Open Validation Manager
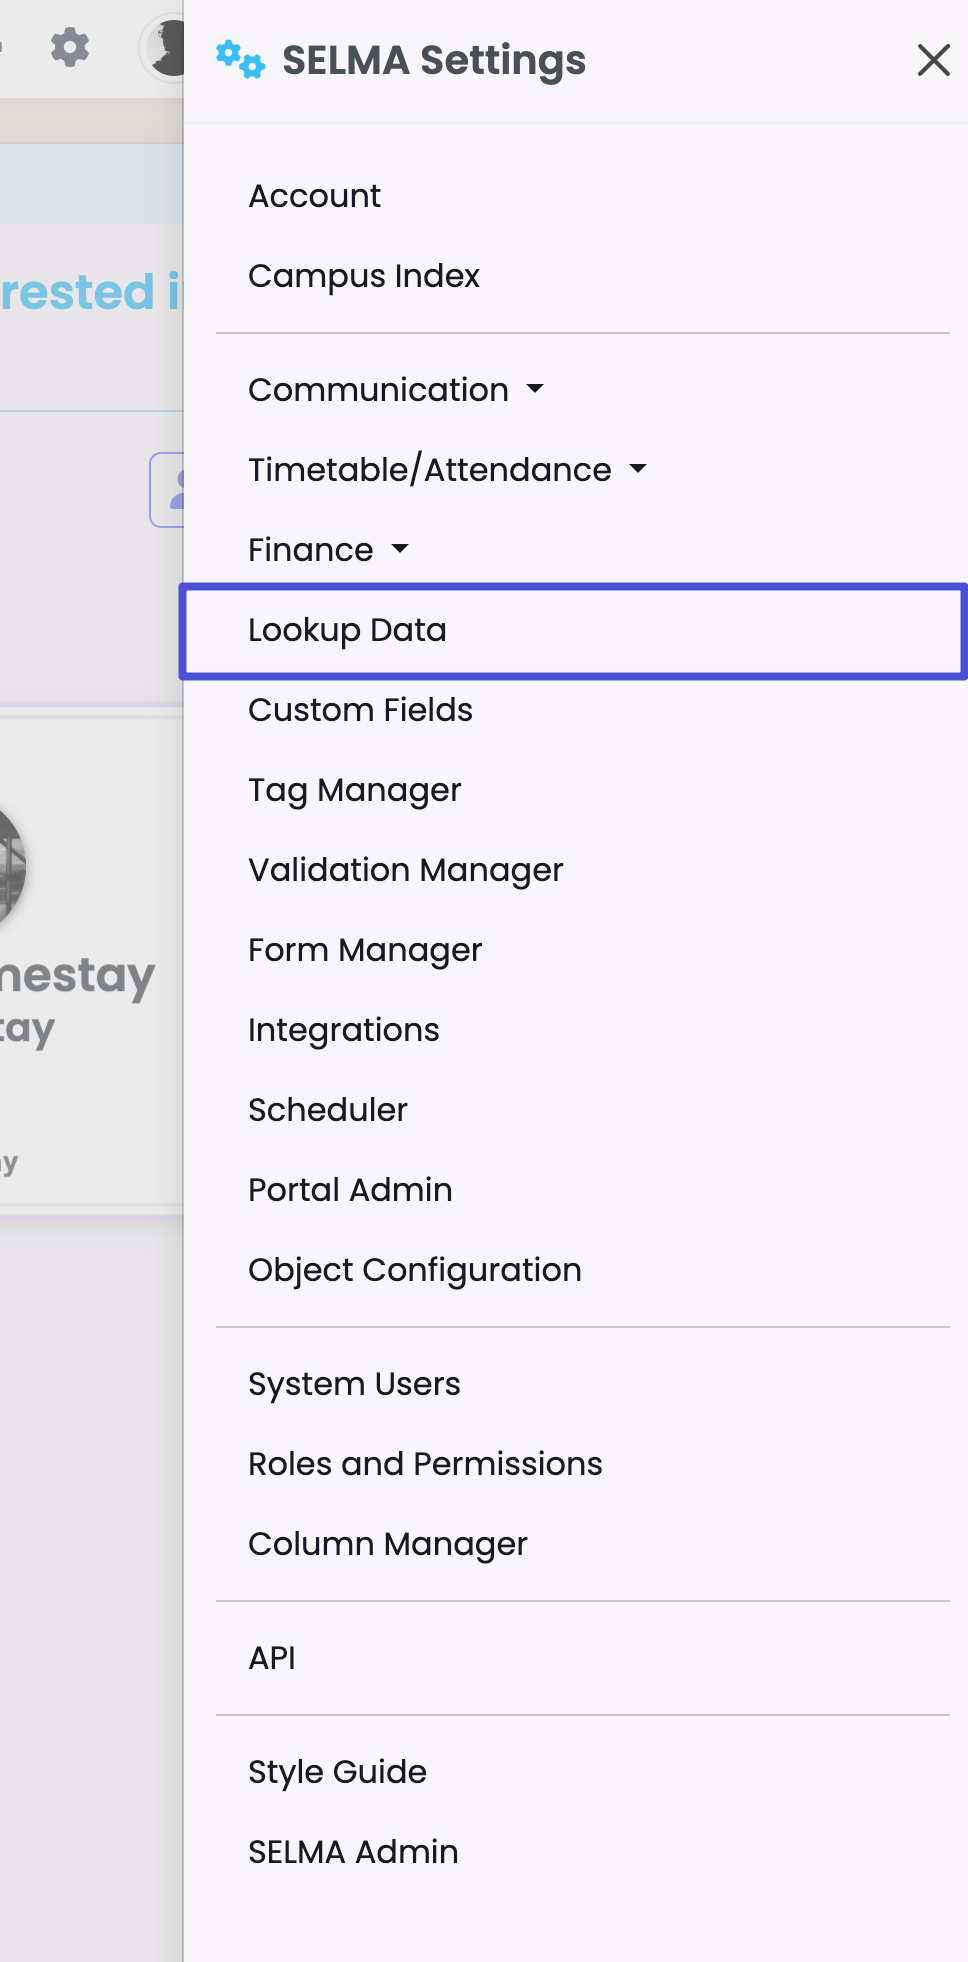 pos(405,870)
